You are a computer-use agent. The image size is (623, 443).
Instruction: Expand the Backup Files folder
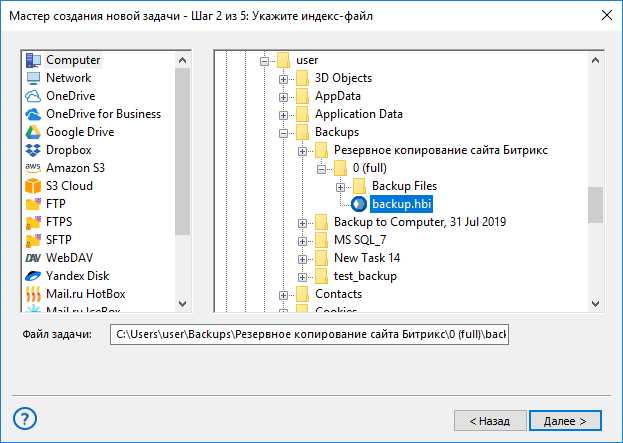point(341,188)
